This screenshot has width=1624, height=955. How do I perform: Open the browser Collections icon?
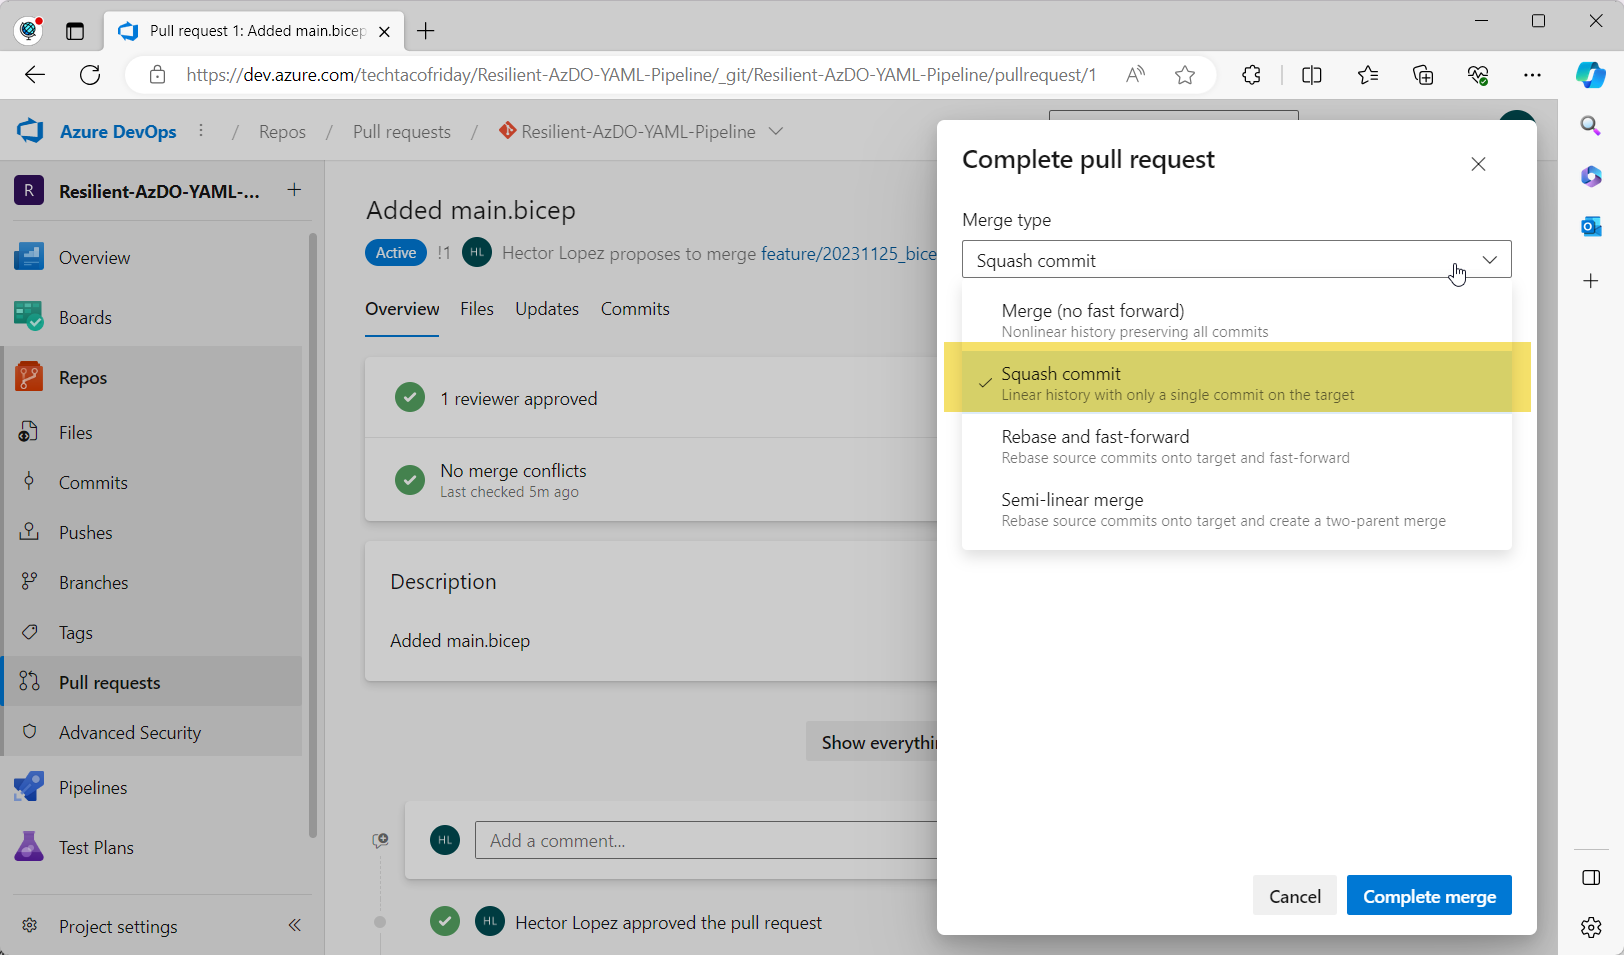(x=1423, y=75)
